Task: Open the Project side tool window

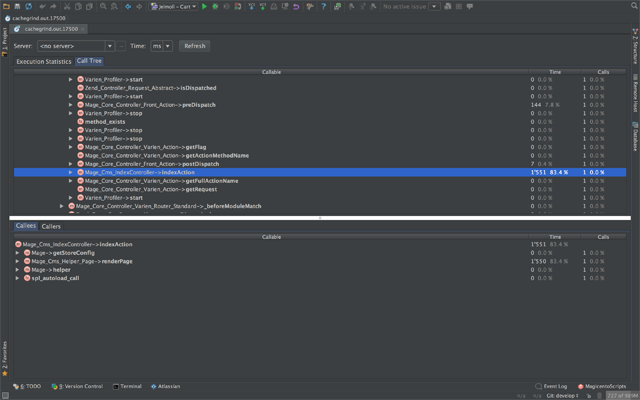Action: (4, 42)
